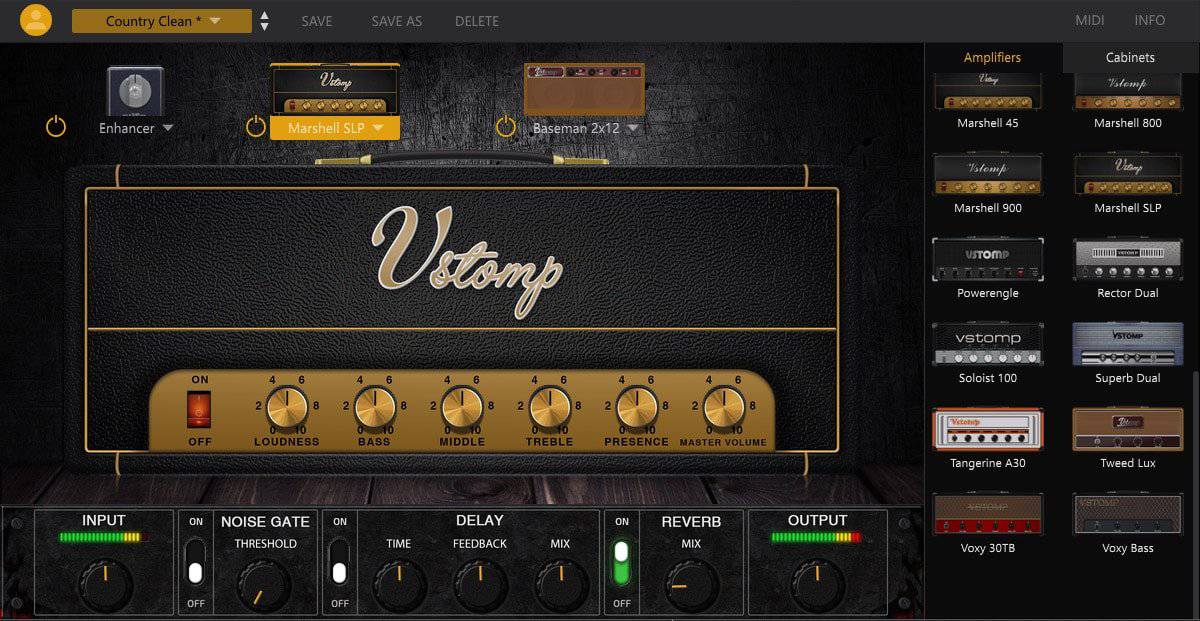Toggle the Delay on/off switch

[x=339, y=562]
